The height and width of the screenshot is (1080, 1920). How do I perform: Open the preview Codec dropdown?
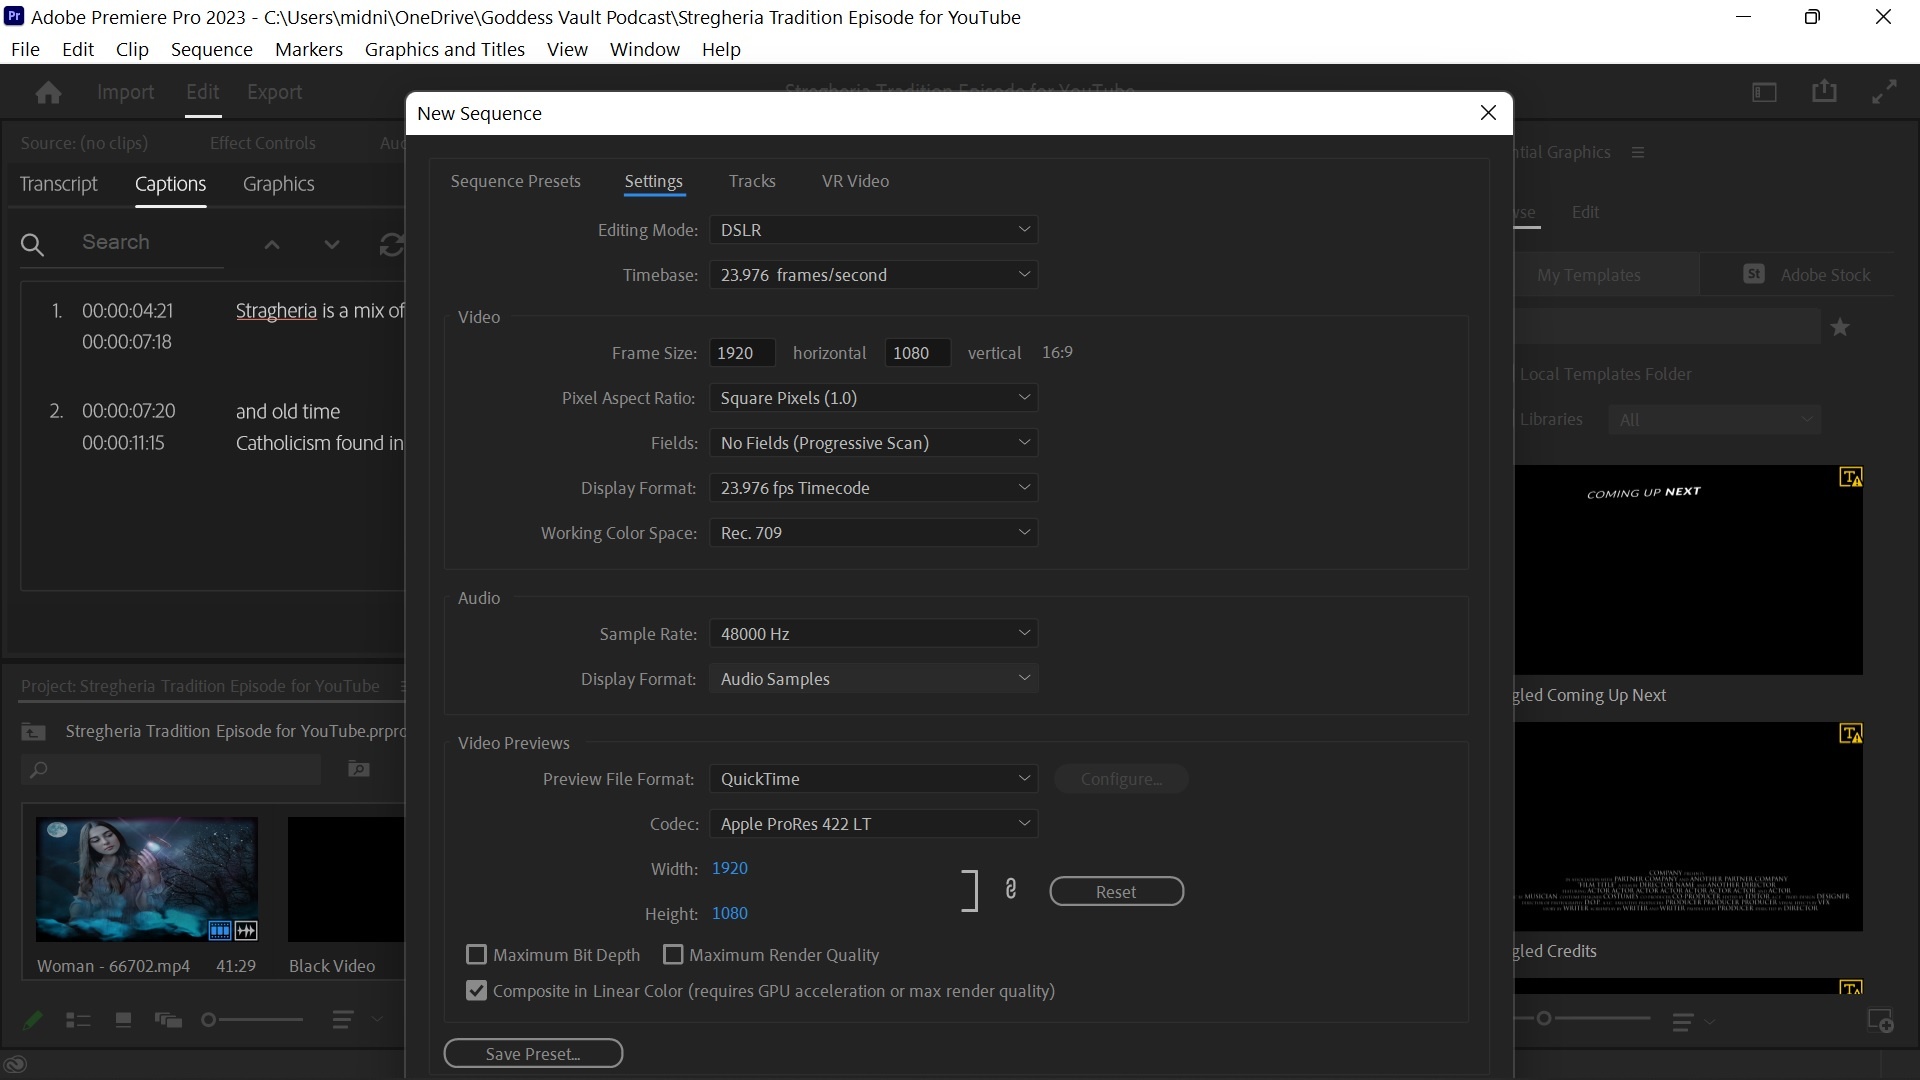pyautogui.click(x=873, y=824)
